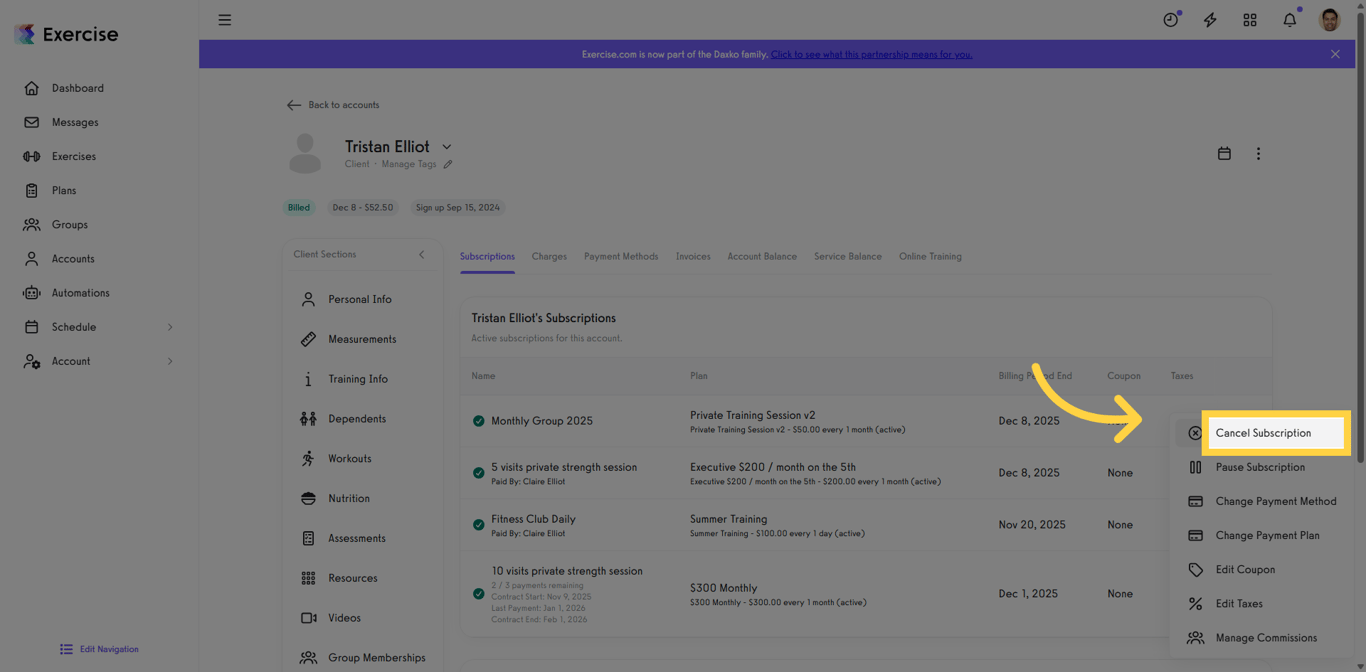Choose Pause Subscription from menu
Viewport: 1366px width, 672px height.
1260,467
